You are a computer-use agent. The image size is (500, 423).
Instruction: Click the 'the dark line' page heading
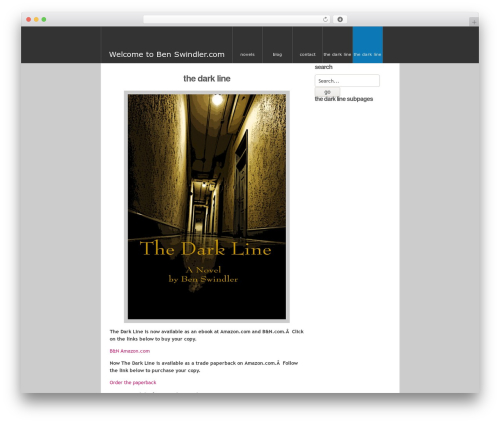click(207, 79)
